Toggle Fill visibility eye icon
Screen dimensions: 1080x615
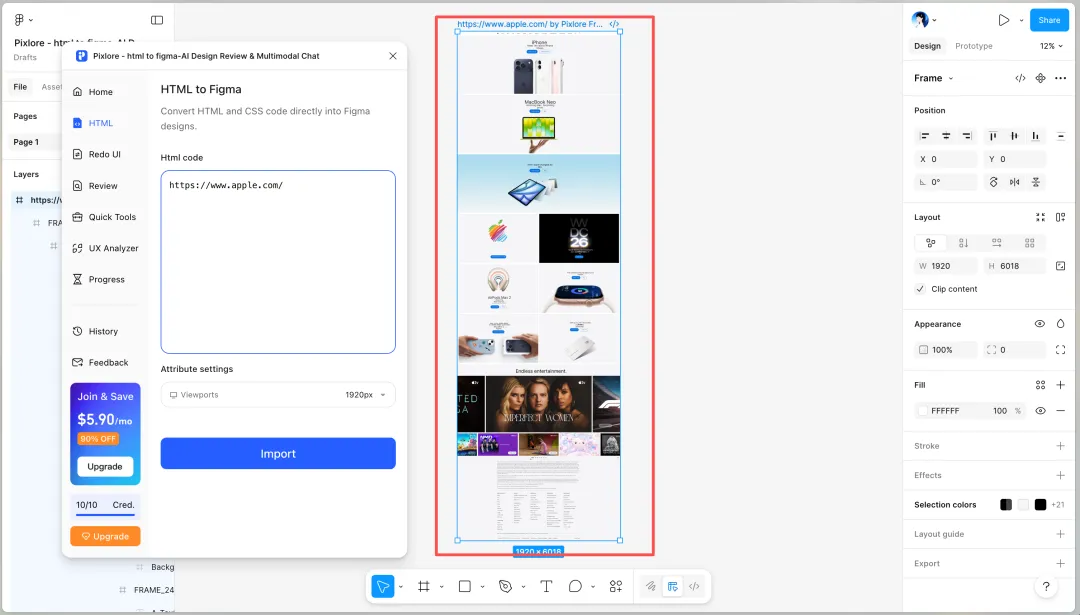[x=1040, y=410]
